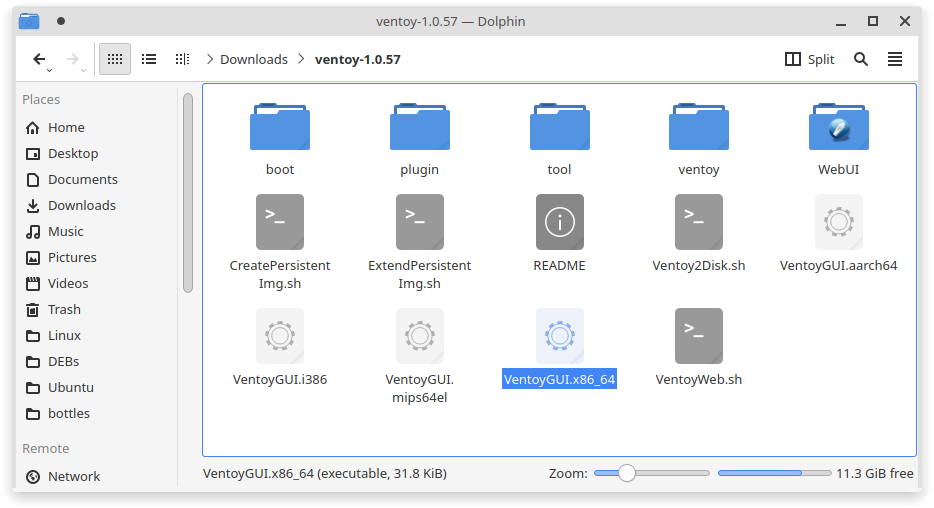Select the plugin folder

(x=419, y=140)
